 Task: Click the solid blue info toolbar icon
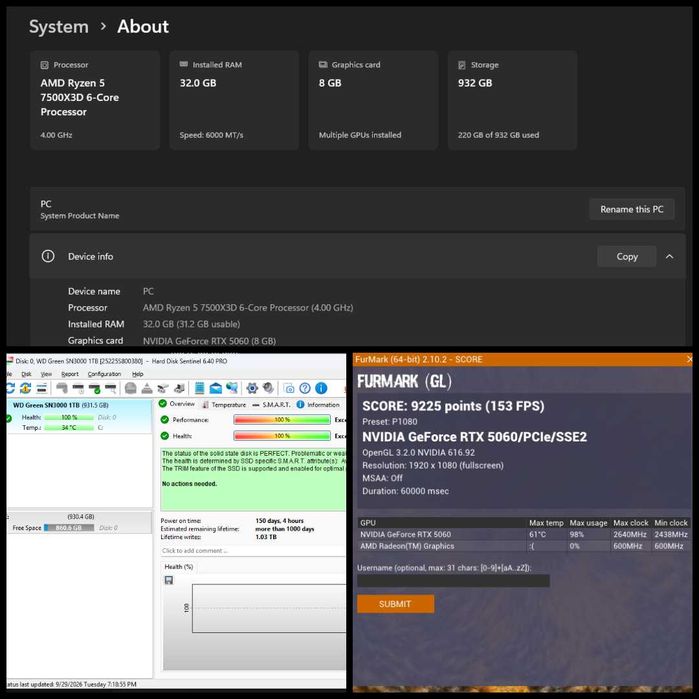(321, 388)
